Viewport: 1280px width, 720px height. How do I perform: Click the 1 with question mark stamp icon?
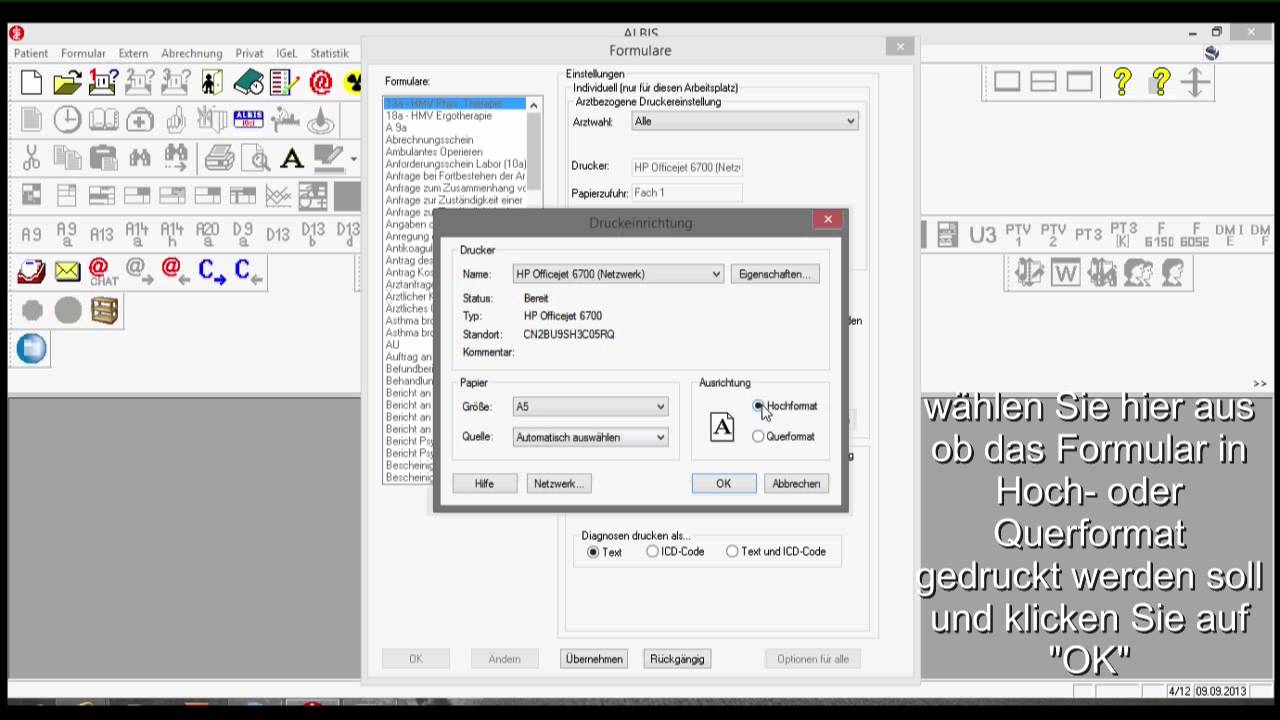coord(103,82)
